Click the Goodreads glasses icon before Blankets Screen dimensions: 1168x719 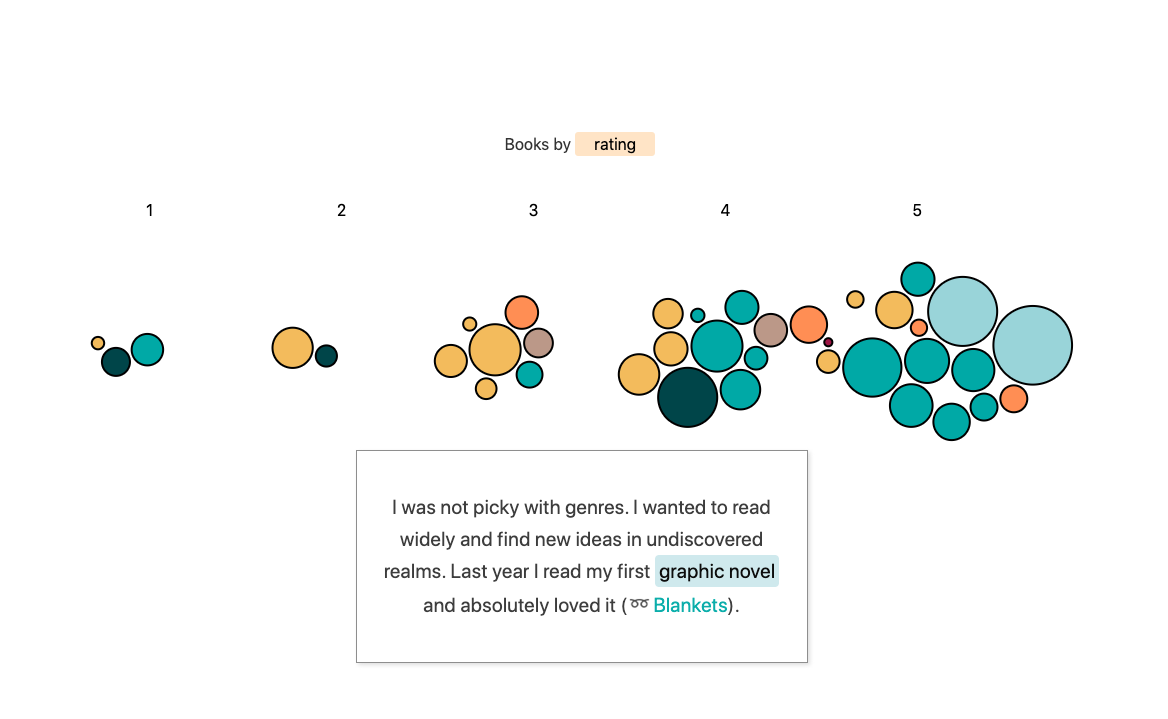pos(639,605)
